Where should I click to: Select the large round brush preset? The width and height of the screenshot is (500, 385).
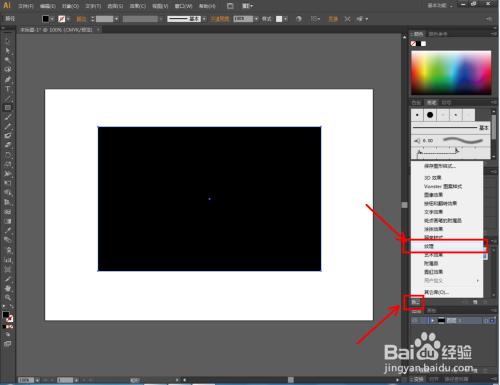pyautogui.click(x=430, y=115)
